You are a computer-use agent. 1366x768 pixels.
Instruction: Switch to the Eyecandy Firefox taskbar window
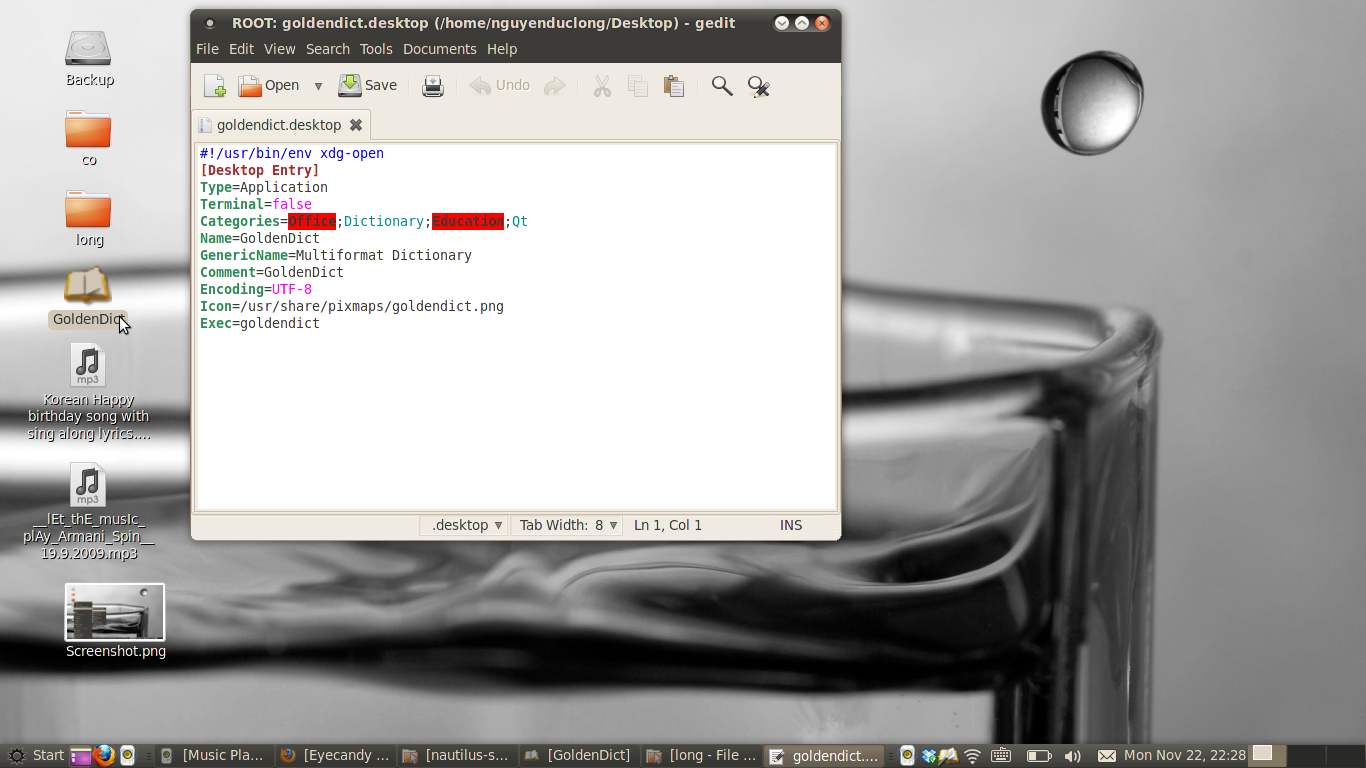point(334,755)
